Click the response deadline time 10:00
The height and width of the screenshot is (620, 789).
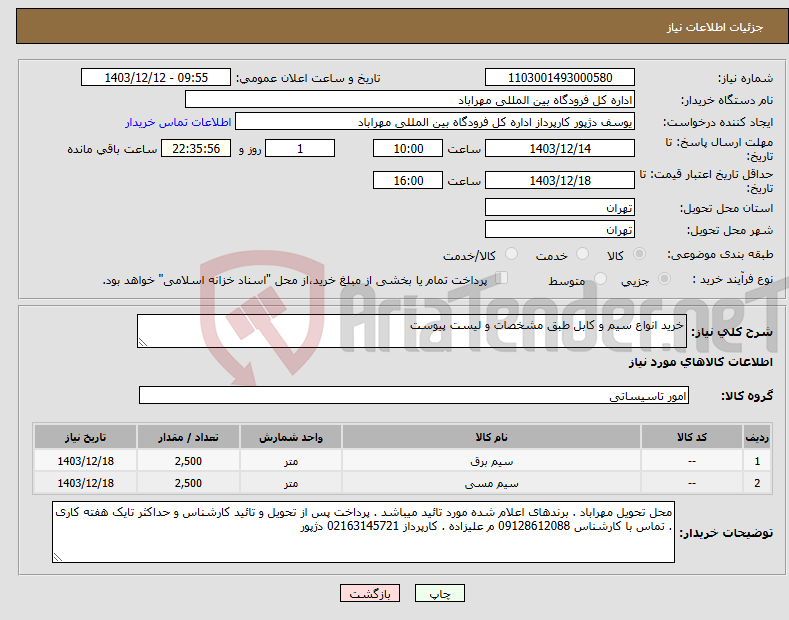pos(408,148)
